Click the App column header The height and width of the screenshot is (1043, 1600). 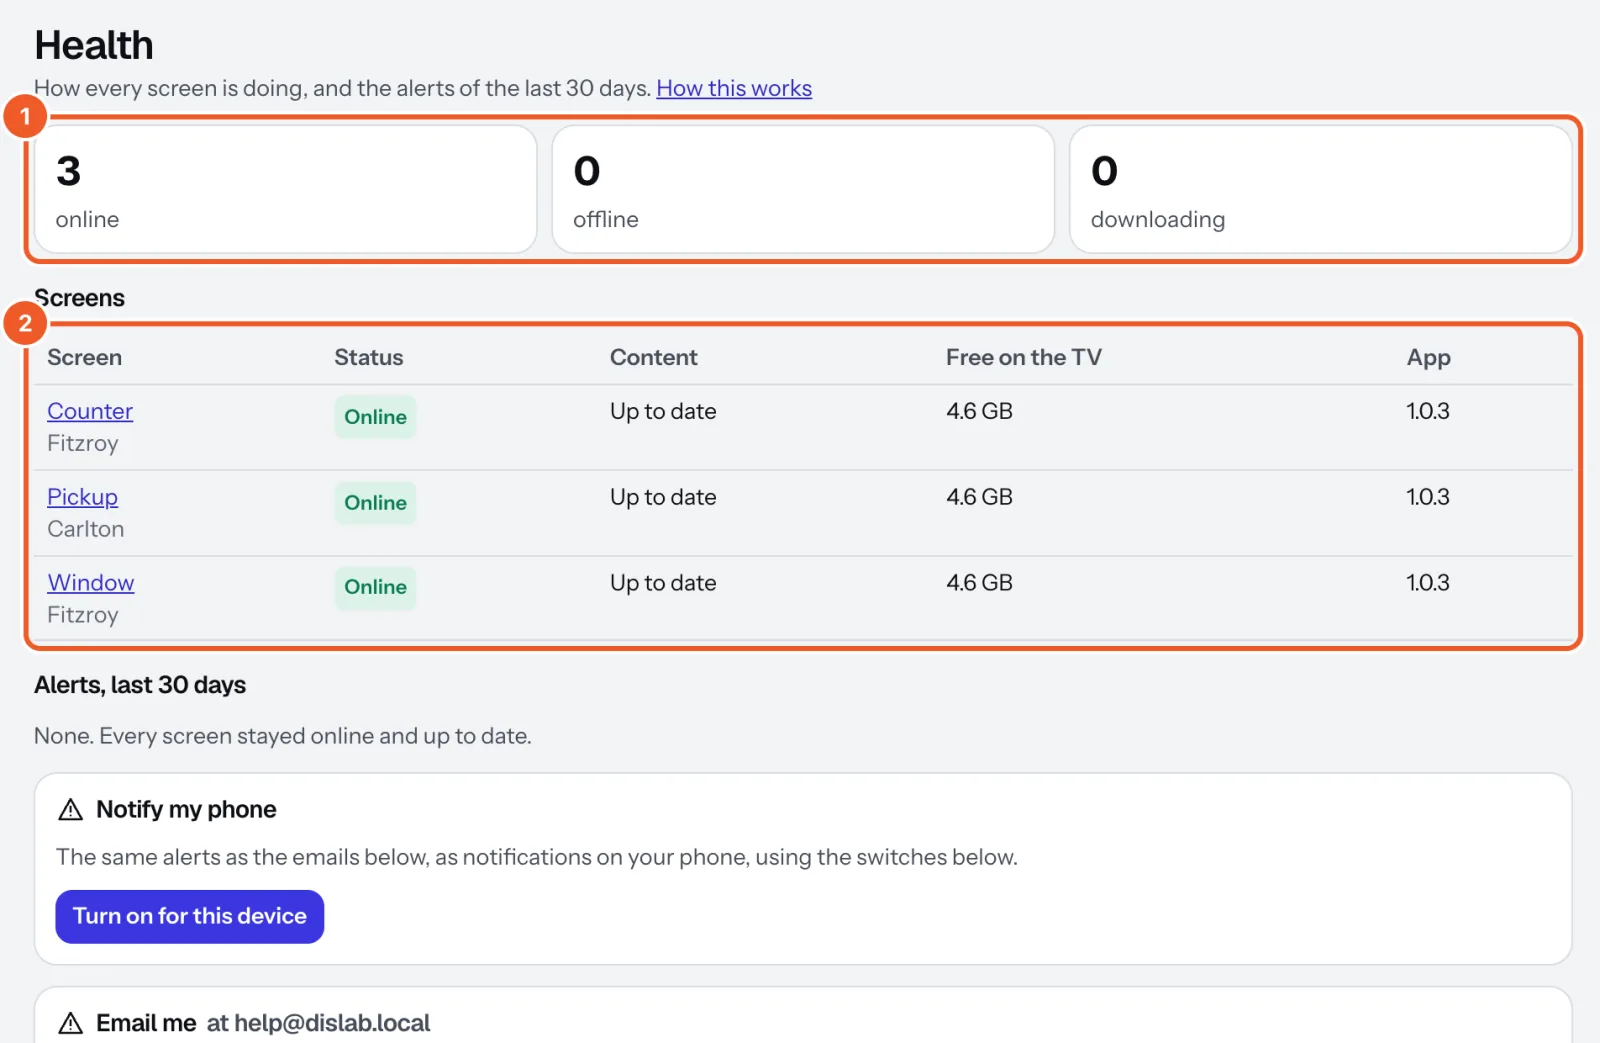click(1428, 357)
